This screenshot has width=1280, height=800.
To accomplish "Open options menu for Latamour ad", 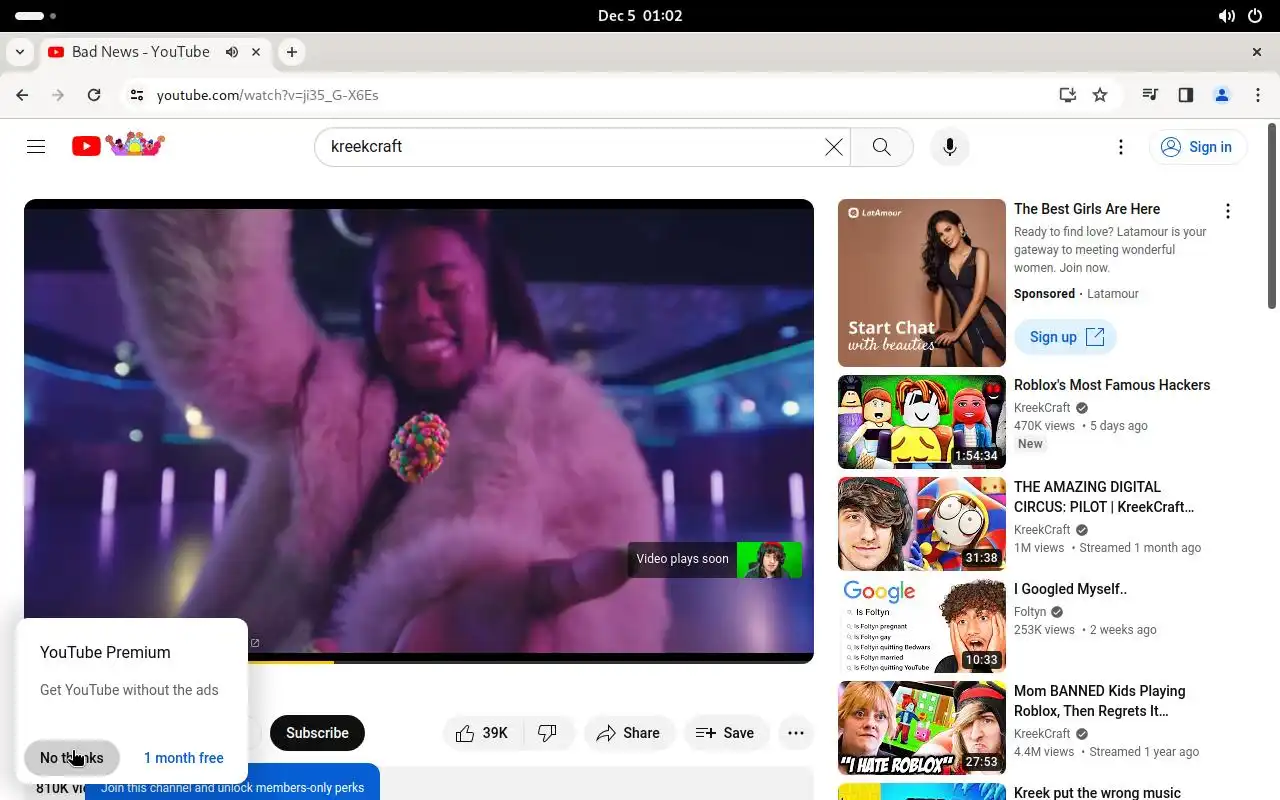I will [1228, 211].
